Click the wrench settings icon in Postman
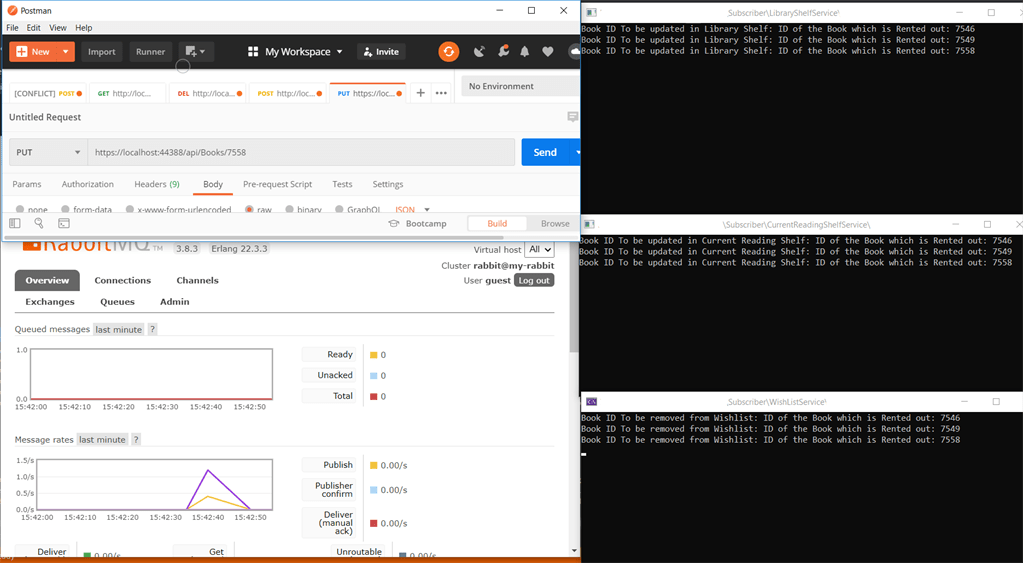This screenshot has height=563, width=1023. click(x=503, y=51)
